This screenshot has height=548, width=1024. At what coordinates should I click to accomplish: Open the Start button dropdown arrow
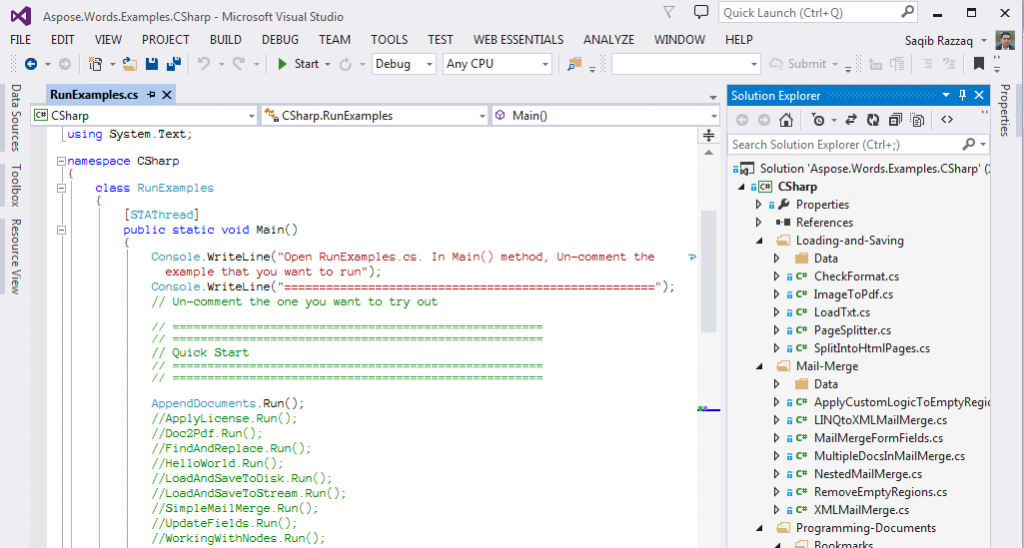(328, 64)
